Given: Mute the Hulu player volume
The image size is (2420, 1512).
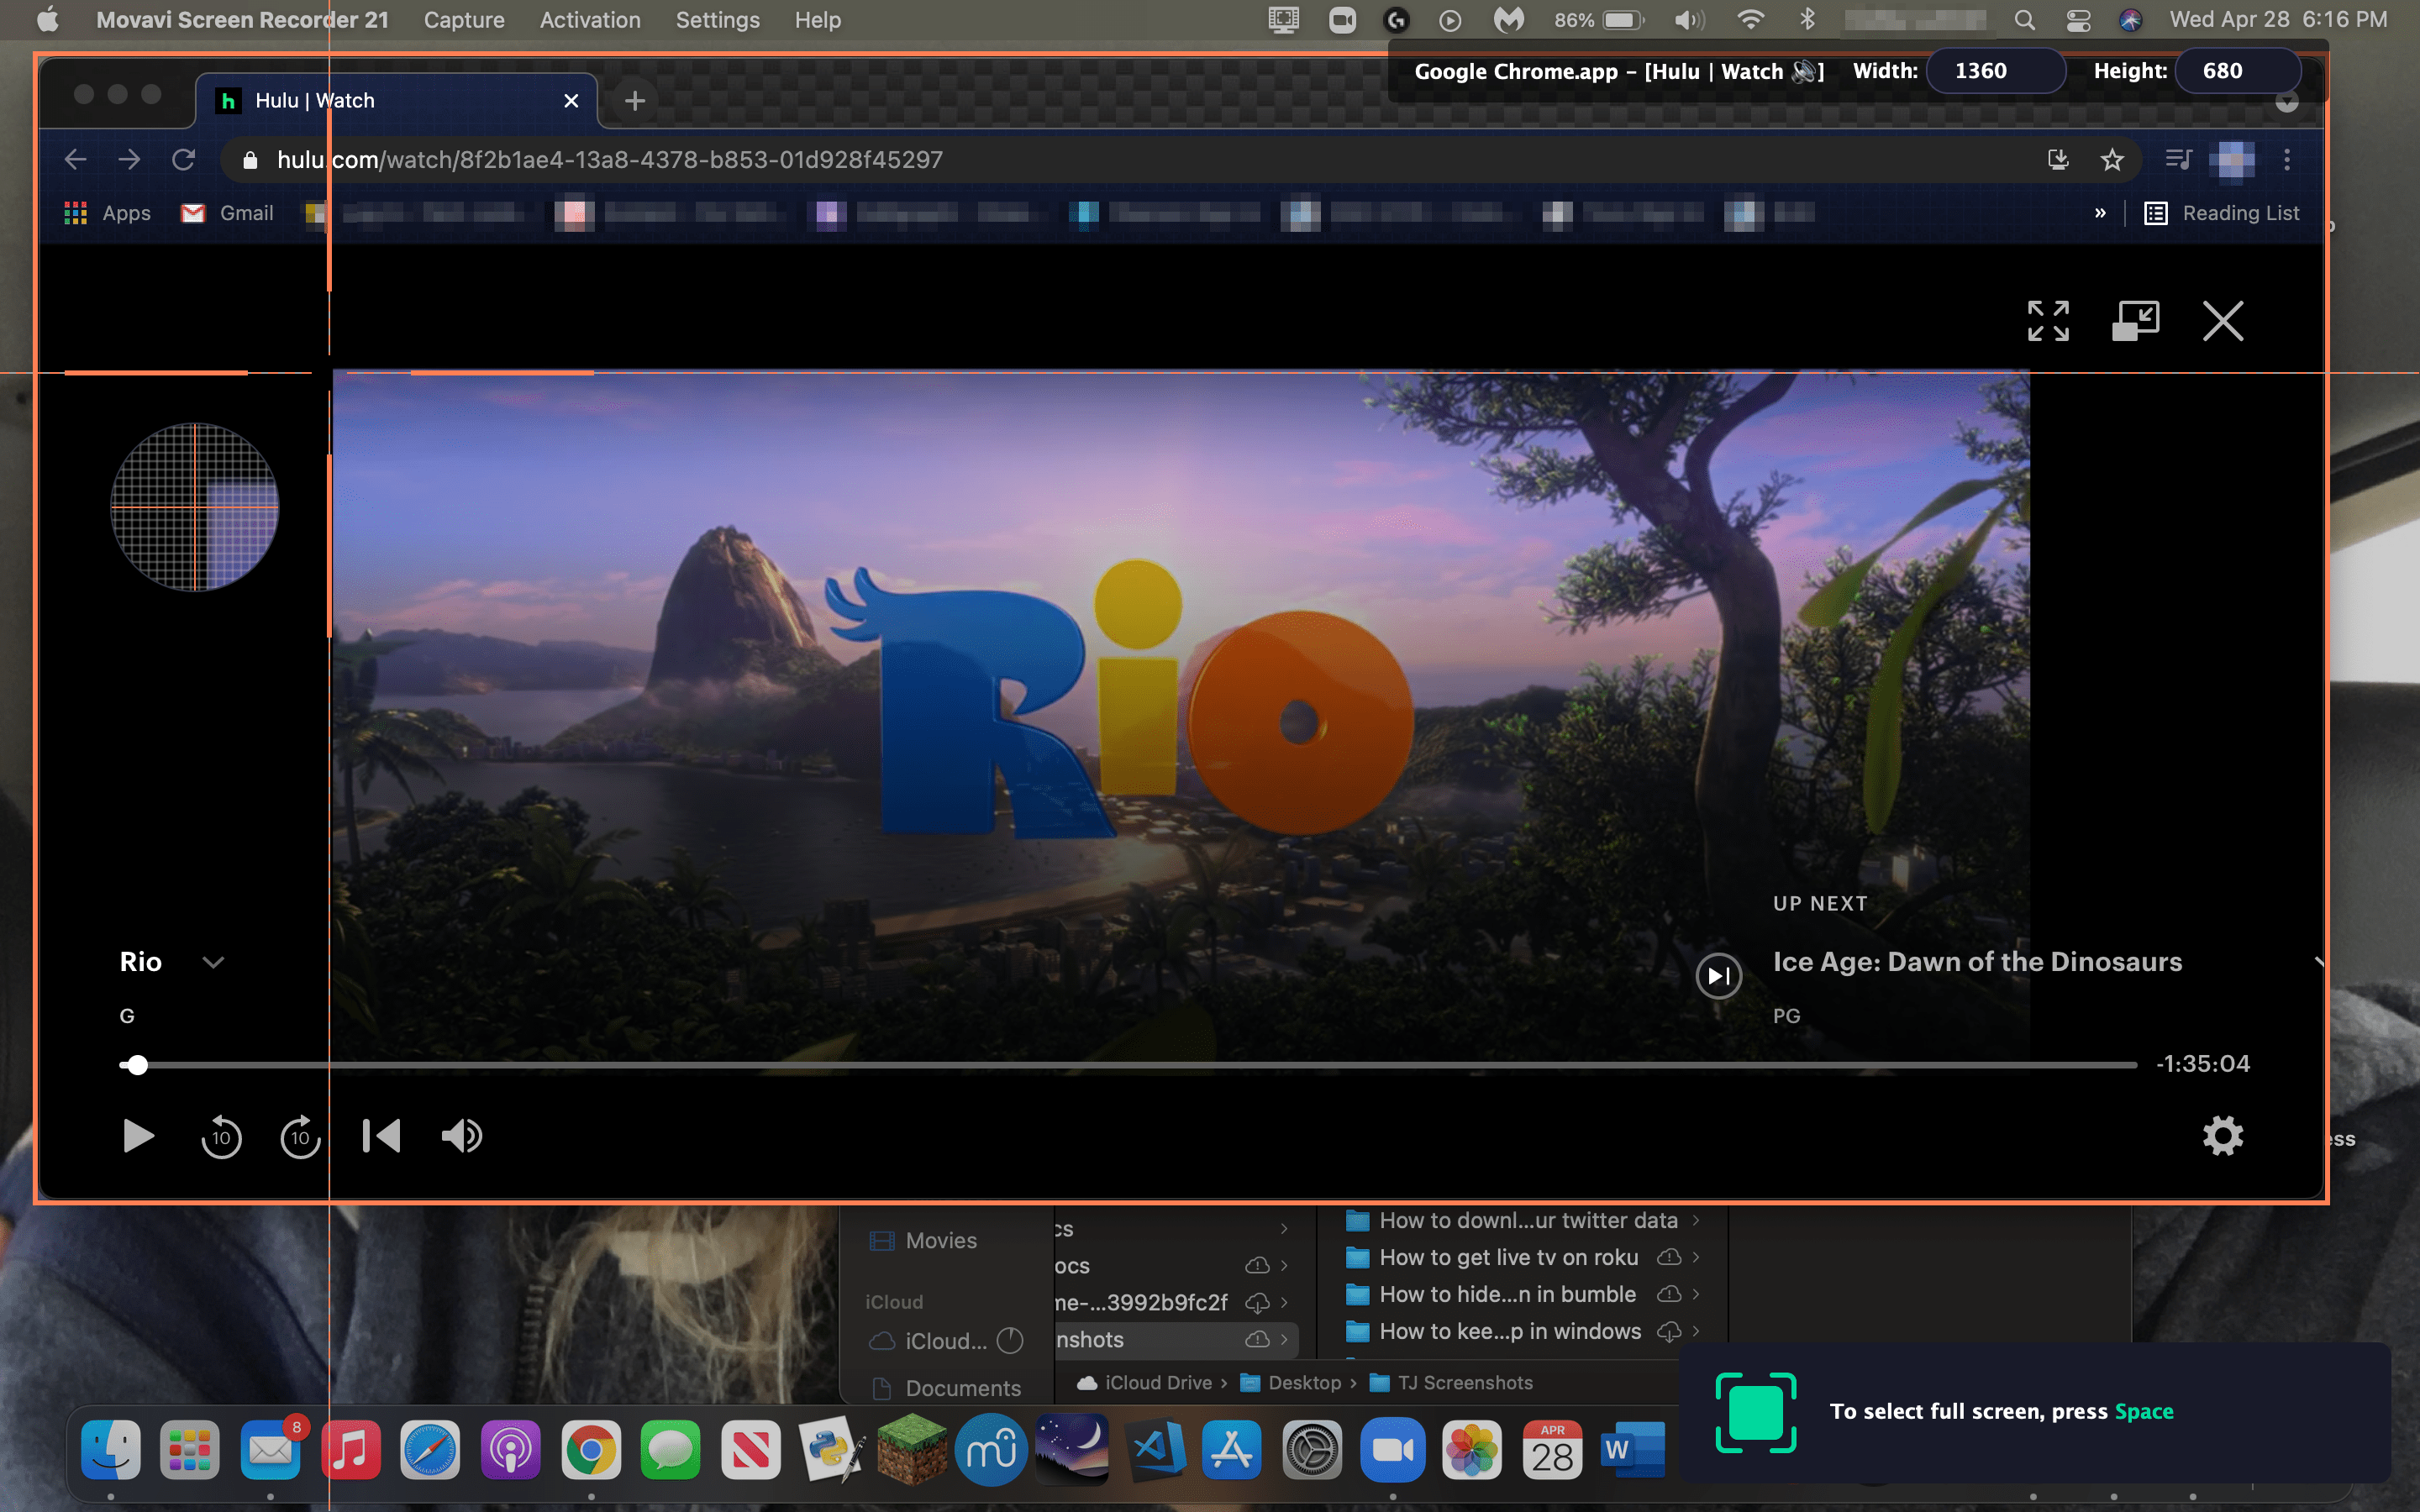Looking at the screenshot, I should click(x=462, y=1136).
